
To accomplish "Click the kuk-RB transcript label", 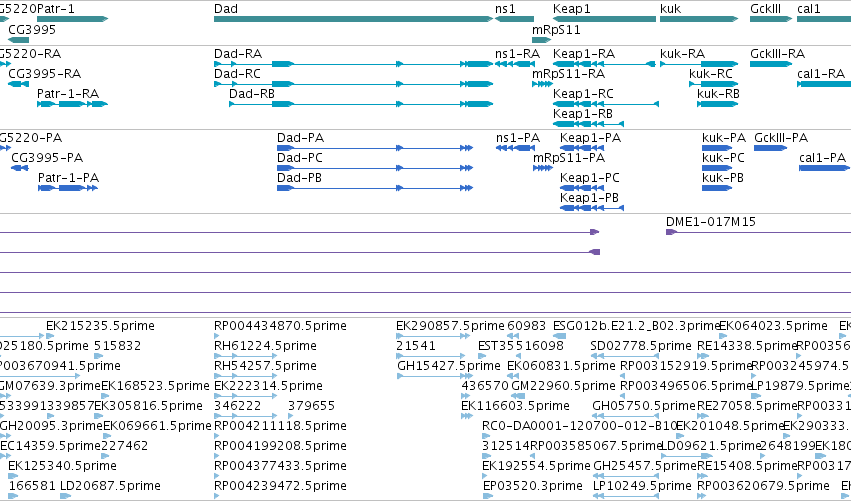I will (718, 94).
